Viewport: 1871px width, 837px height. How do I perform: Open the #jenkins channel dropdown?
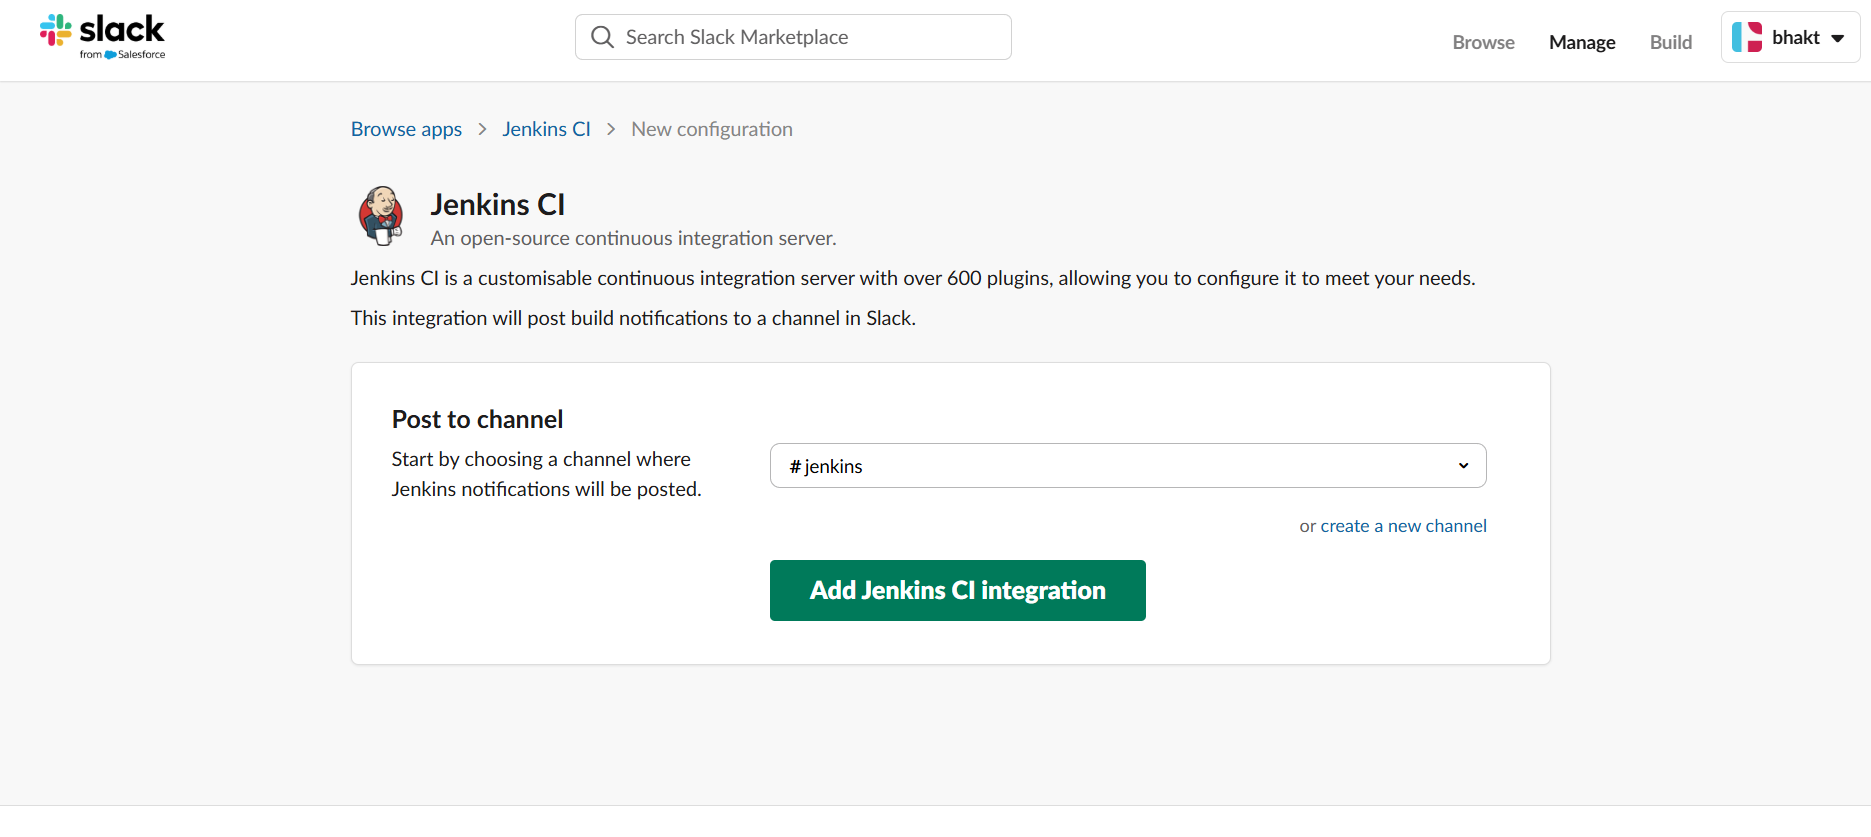[x=1128, y=466]
